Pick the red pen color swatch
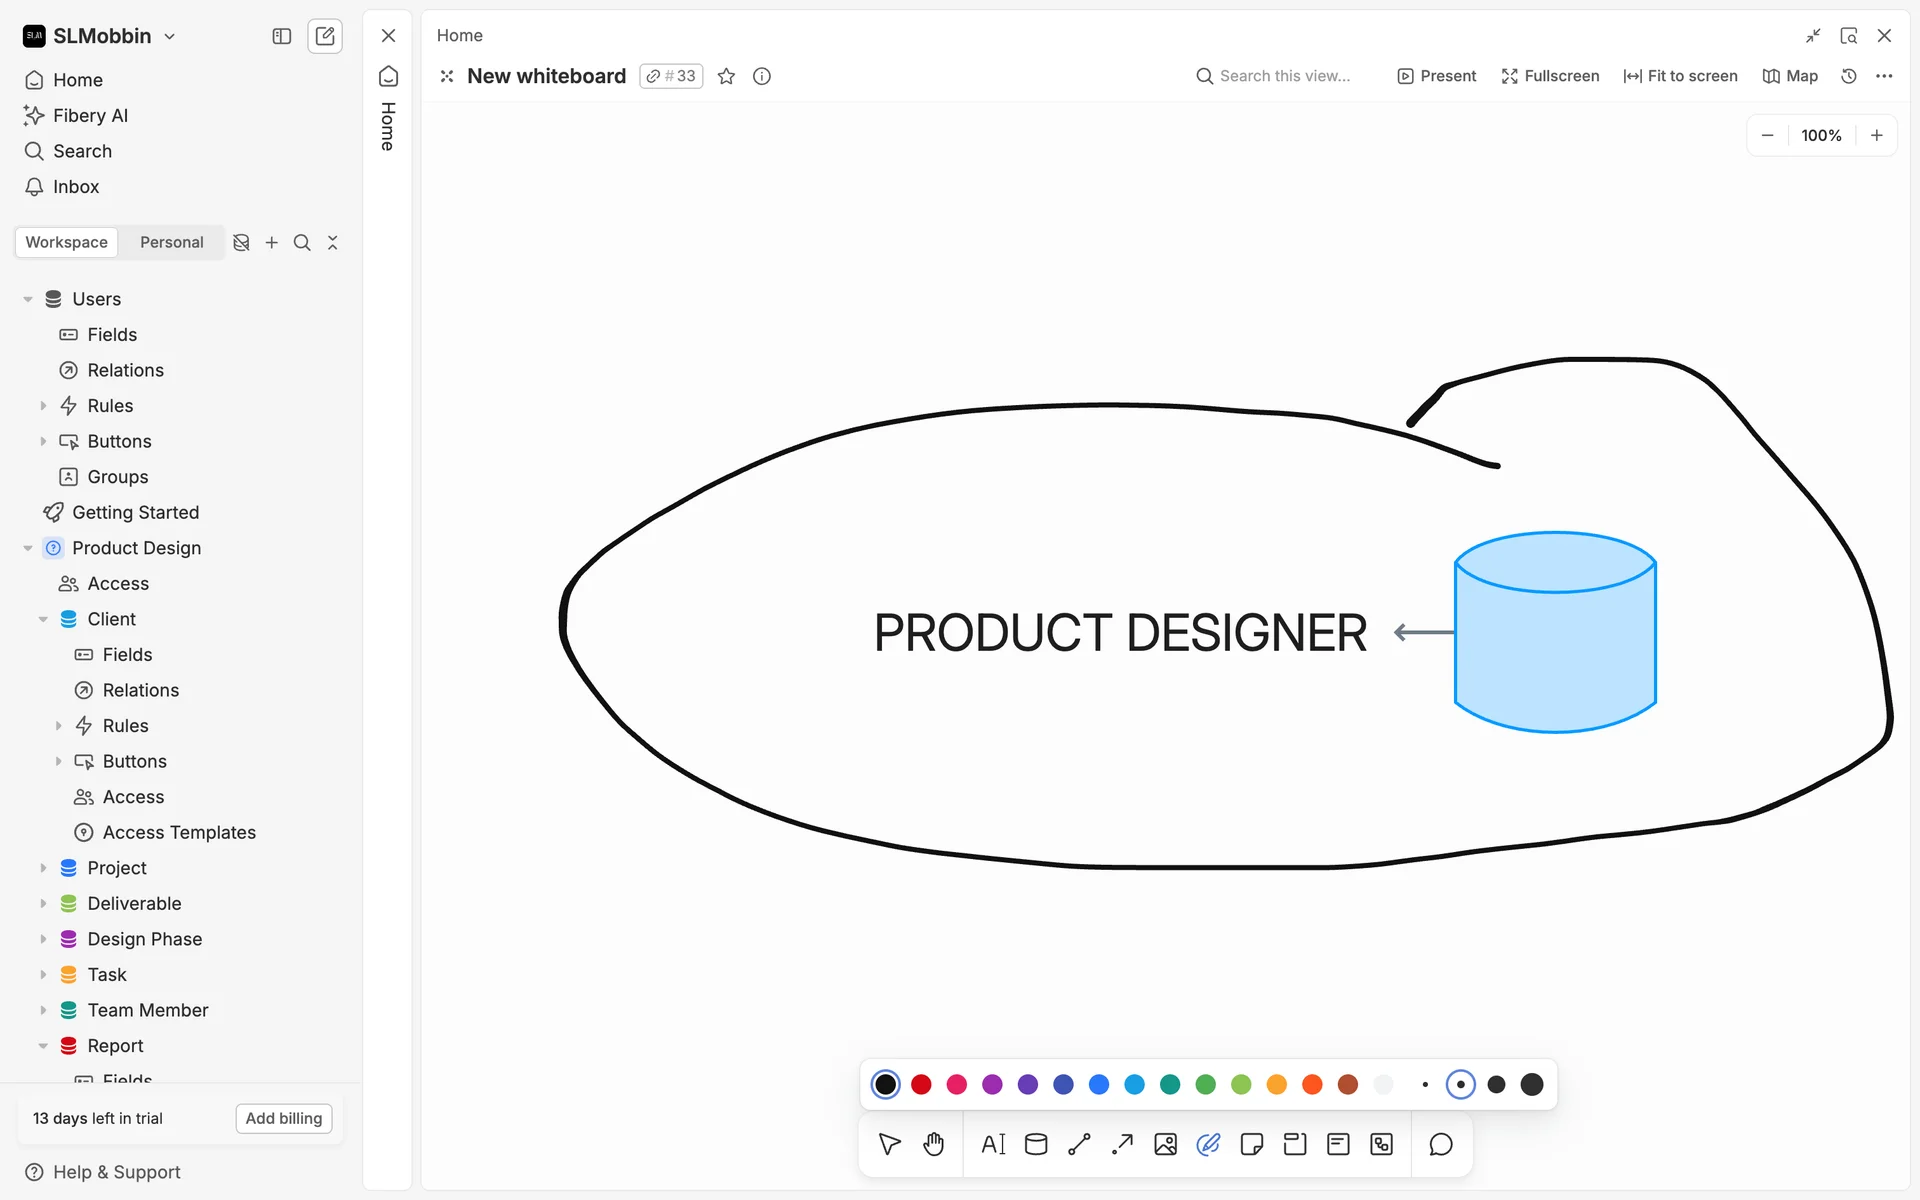Viewport: 1920px width, 1200px height. pos(921,1084)
